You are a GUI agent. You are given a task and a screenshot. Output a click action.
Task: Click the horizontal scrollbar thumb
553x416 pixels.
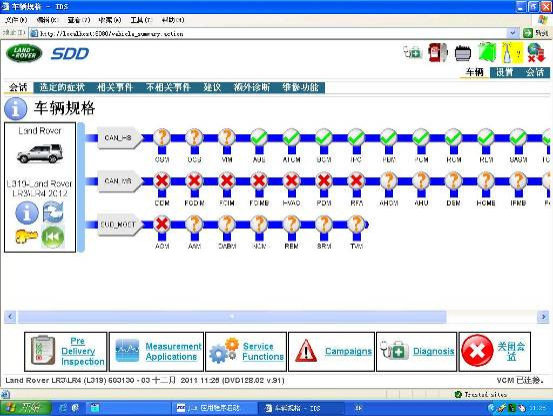(232, 317)
